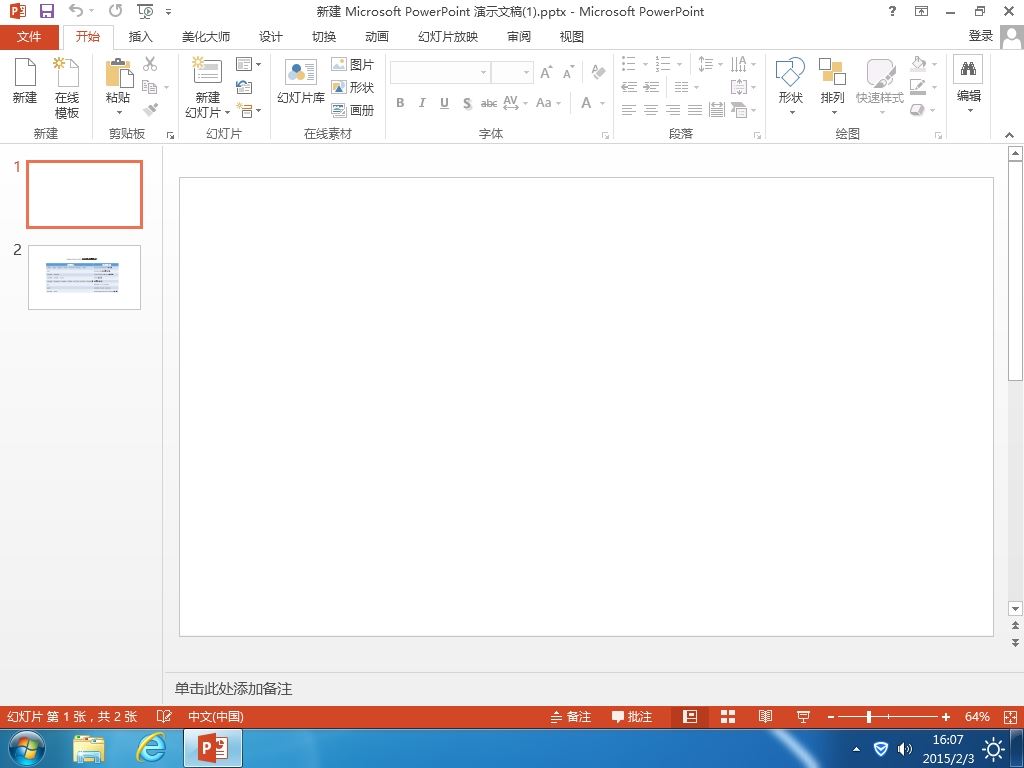1024x768 pixels.
Task: Insert online 形状 shape material
Action: pyautogui.click(x=353, y=87)
